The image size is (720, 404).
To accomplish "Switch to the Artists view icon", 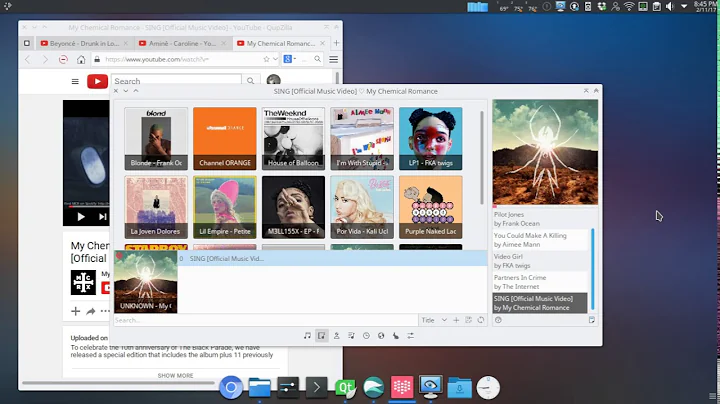I will pos(337,336).
